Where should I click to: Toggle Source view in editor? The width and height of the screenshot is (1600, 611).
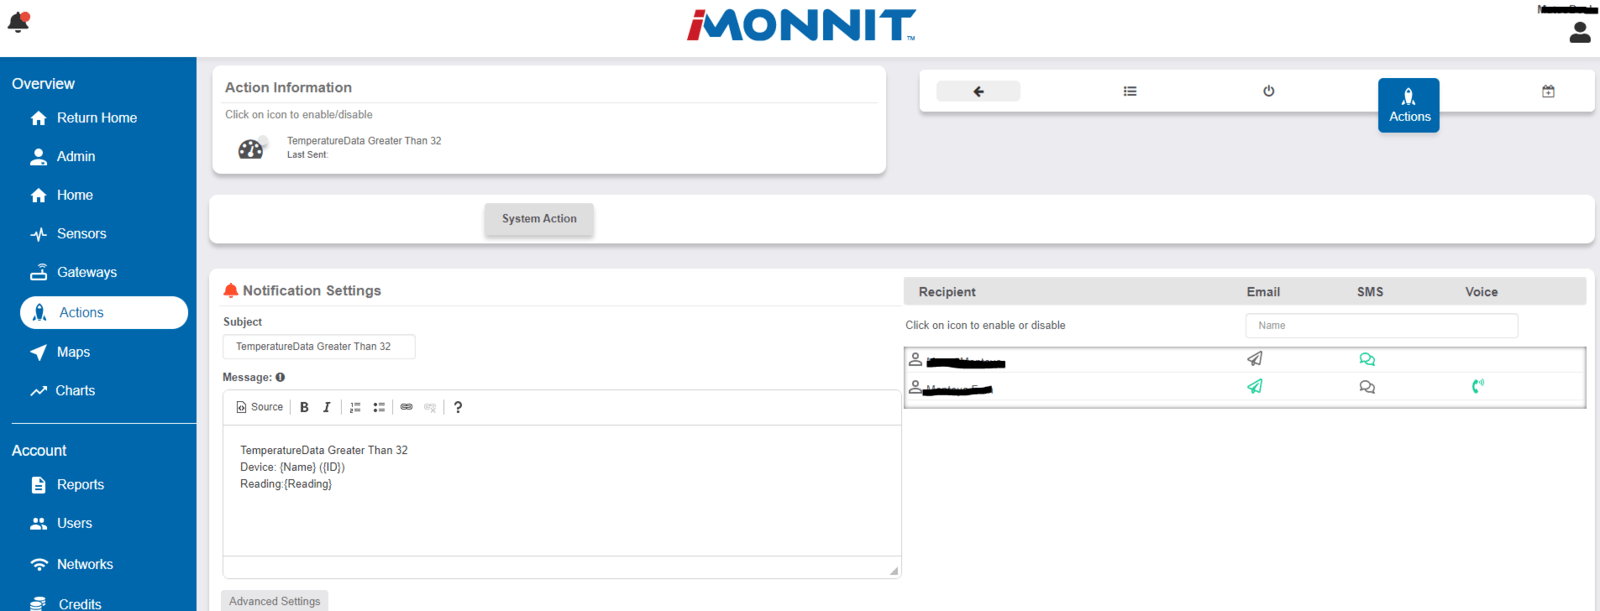[260, 407]
